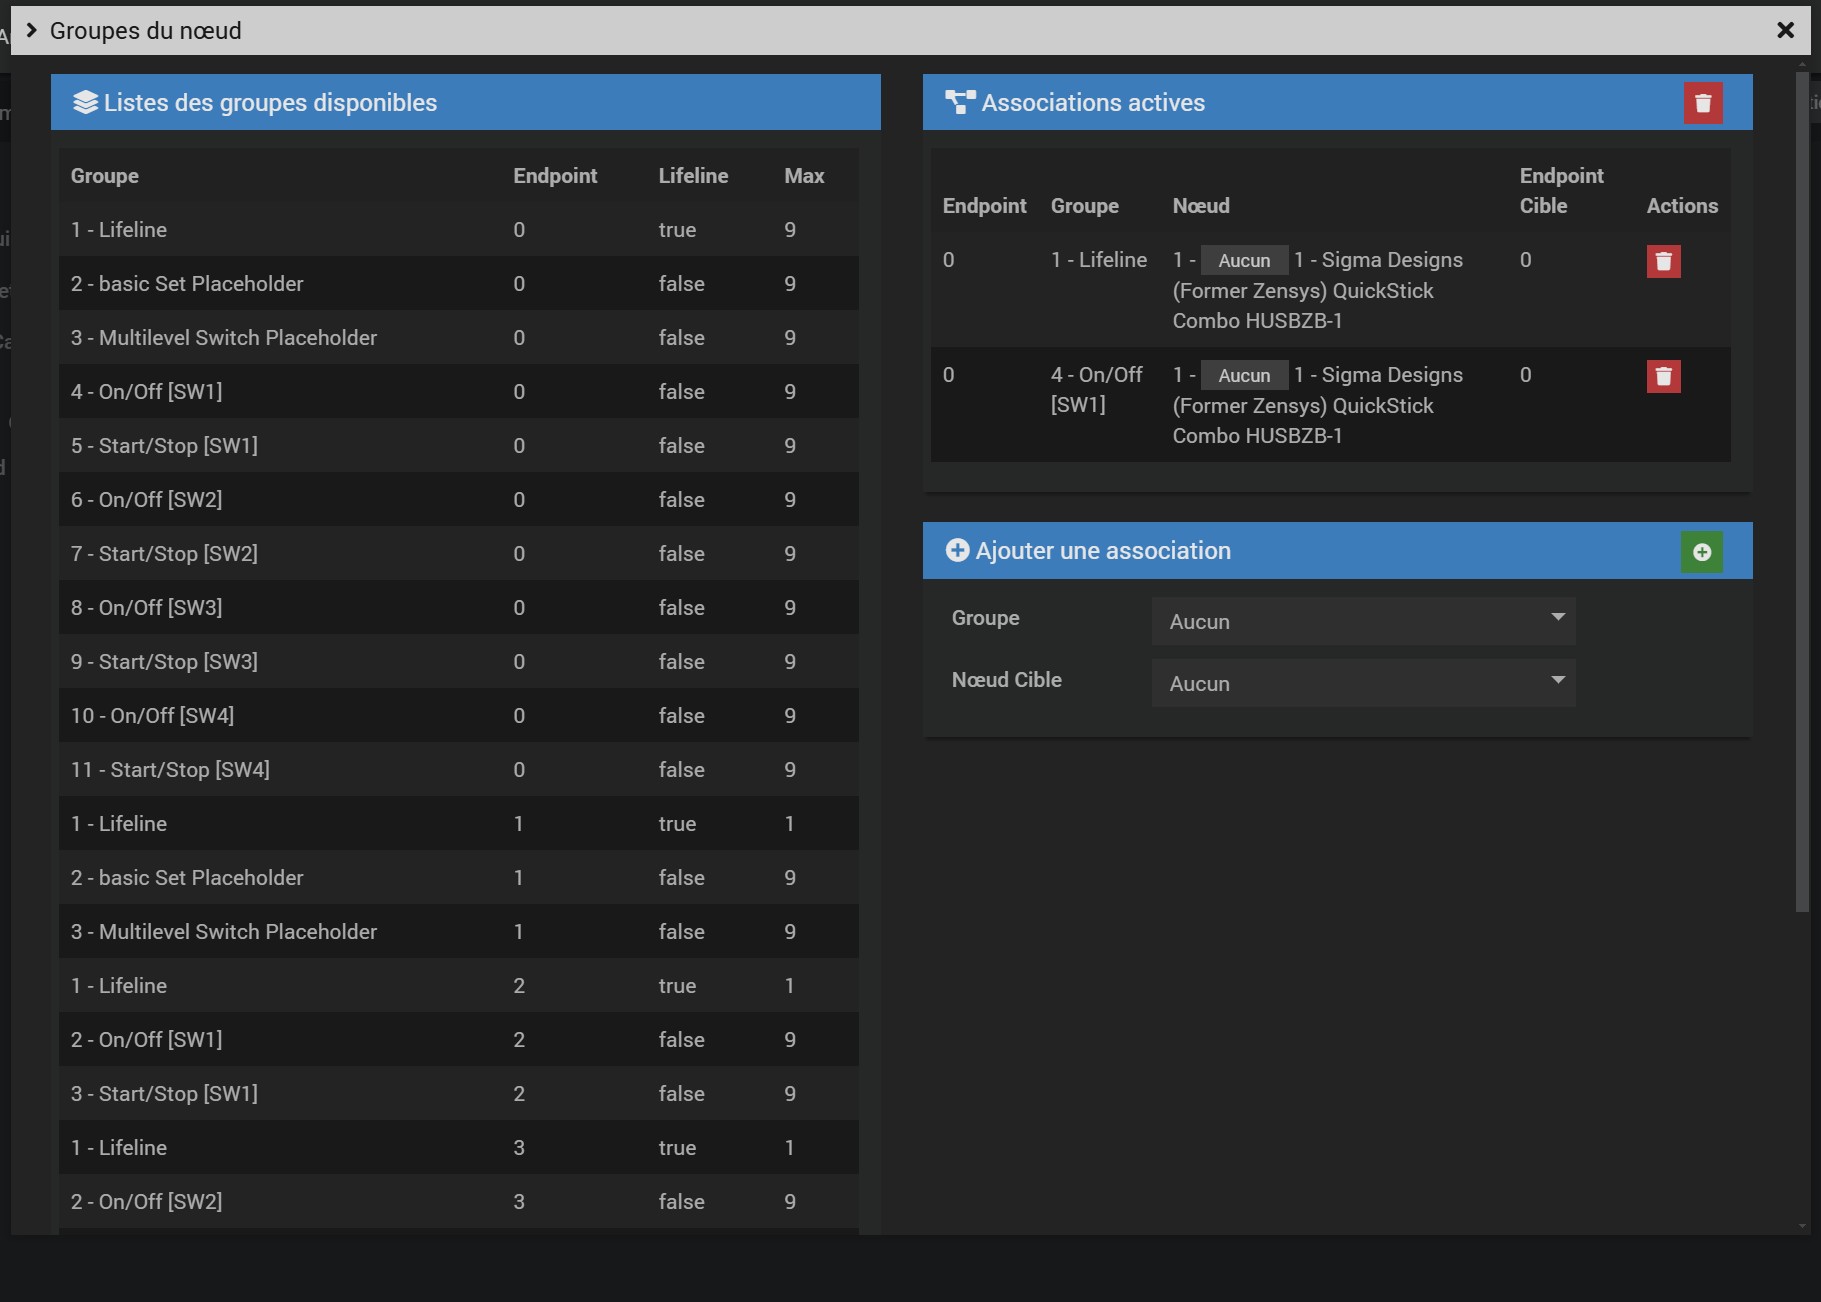
Task: Click the stacked layers icon beside Listes des groupes
Action: tap(86, 102)
